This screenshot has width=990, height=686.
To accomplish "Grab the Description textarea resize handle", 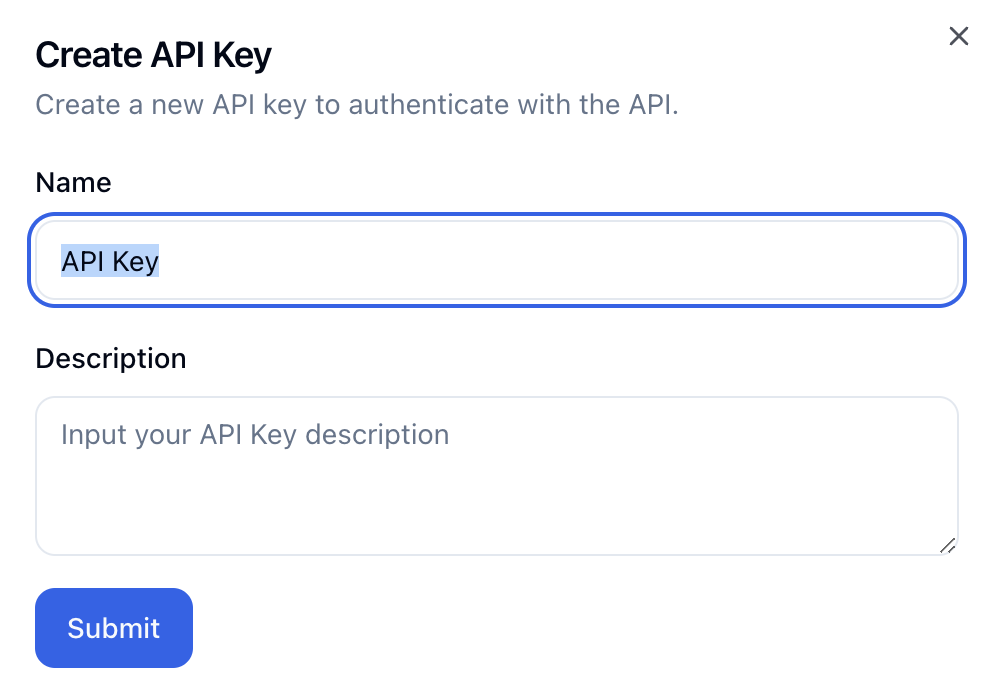I will pos(948,545).
